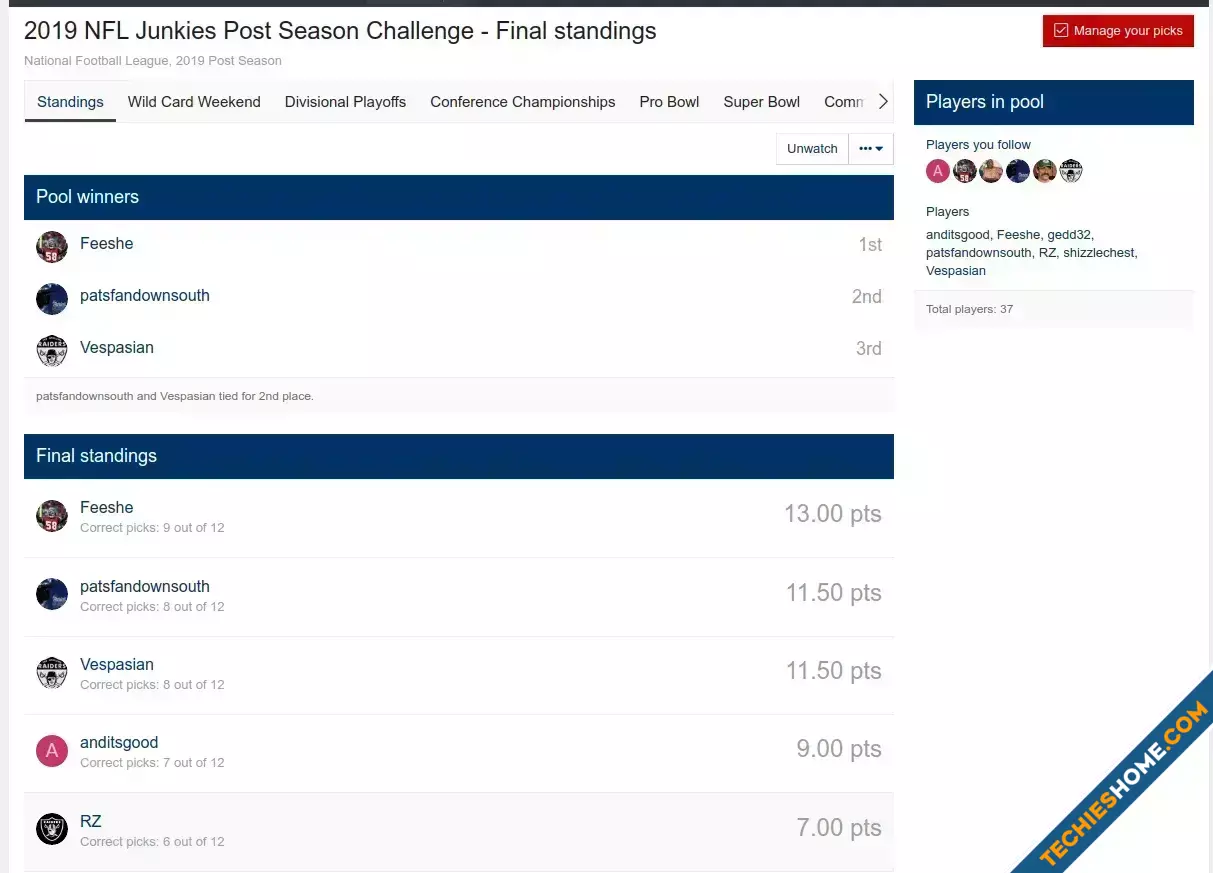Open the Wild Card Weekend tab
The height and width of the screenshot is (873, 1213).
pyautogui.click(x=194, y=102)
